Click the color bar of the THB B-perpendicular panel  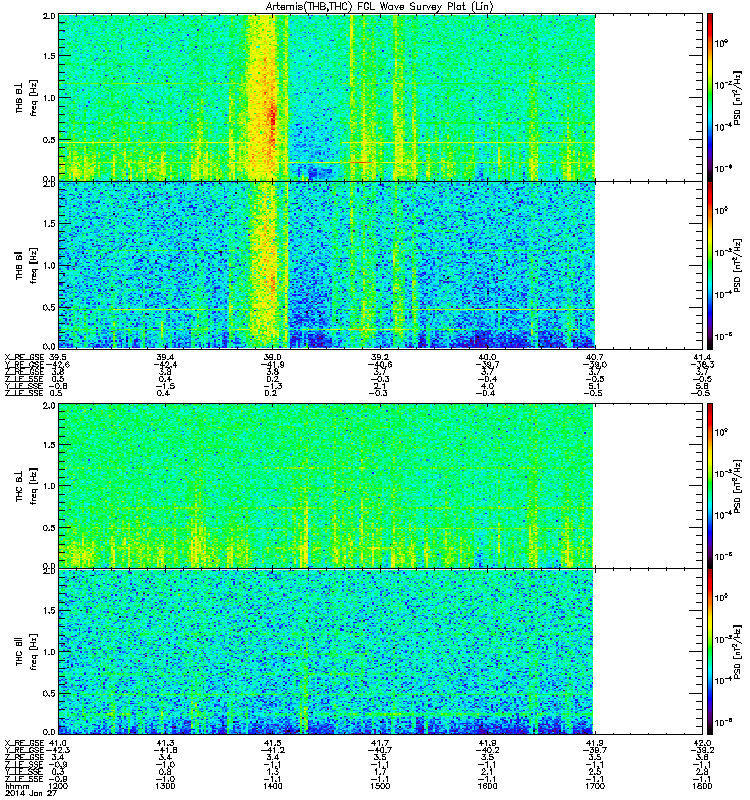point(710,97)
